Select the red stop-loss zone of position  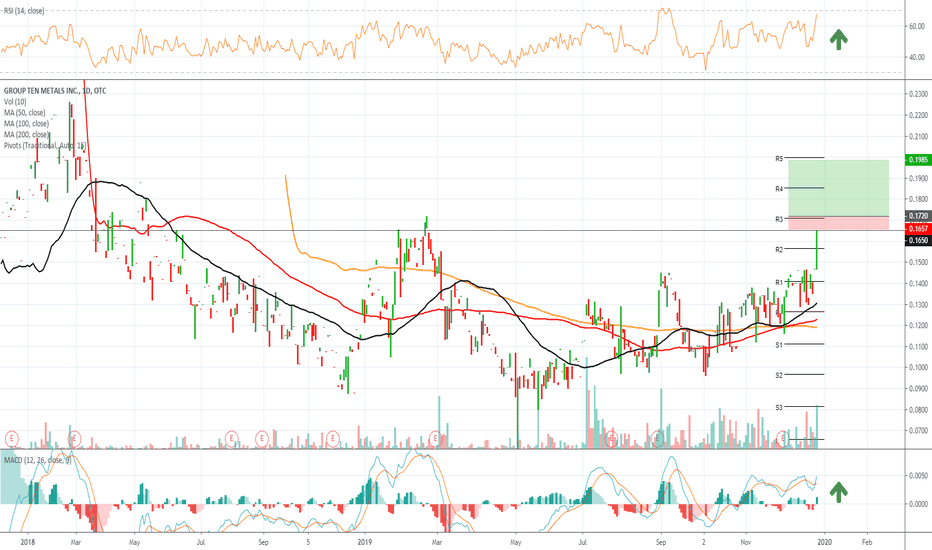point(839,223)
